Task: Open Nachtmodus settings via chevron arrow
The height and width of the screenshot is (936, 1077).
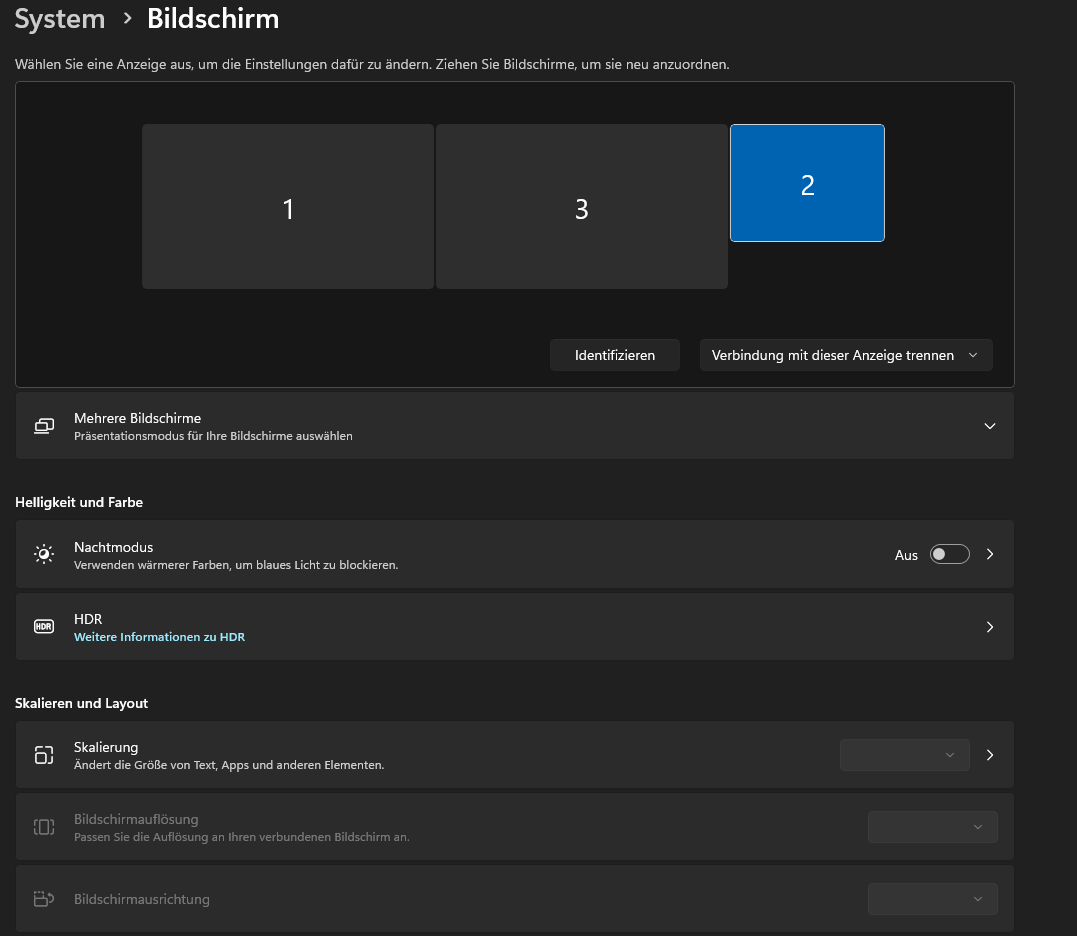Action: pyautogui.click(x=990, y=554)
